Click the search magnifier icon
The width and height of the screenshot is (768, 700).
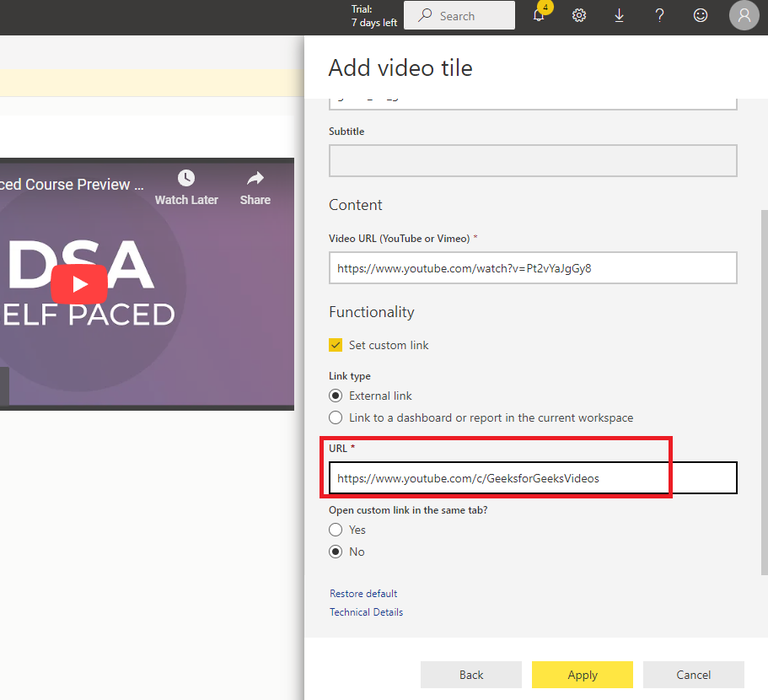coord(425,15)
